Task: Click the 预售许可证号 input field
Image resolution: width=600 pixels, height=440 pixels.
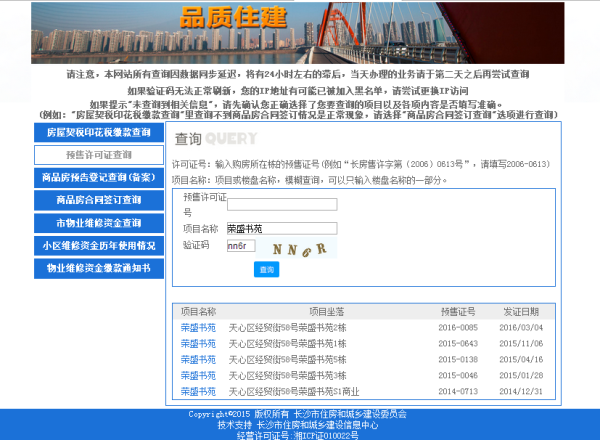Action: pos(281,205)
